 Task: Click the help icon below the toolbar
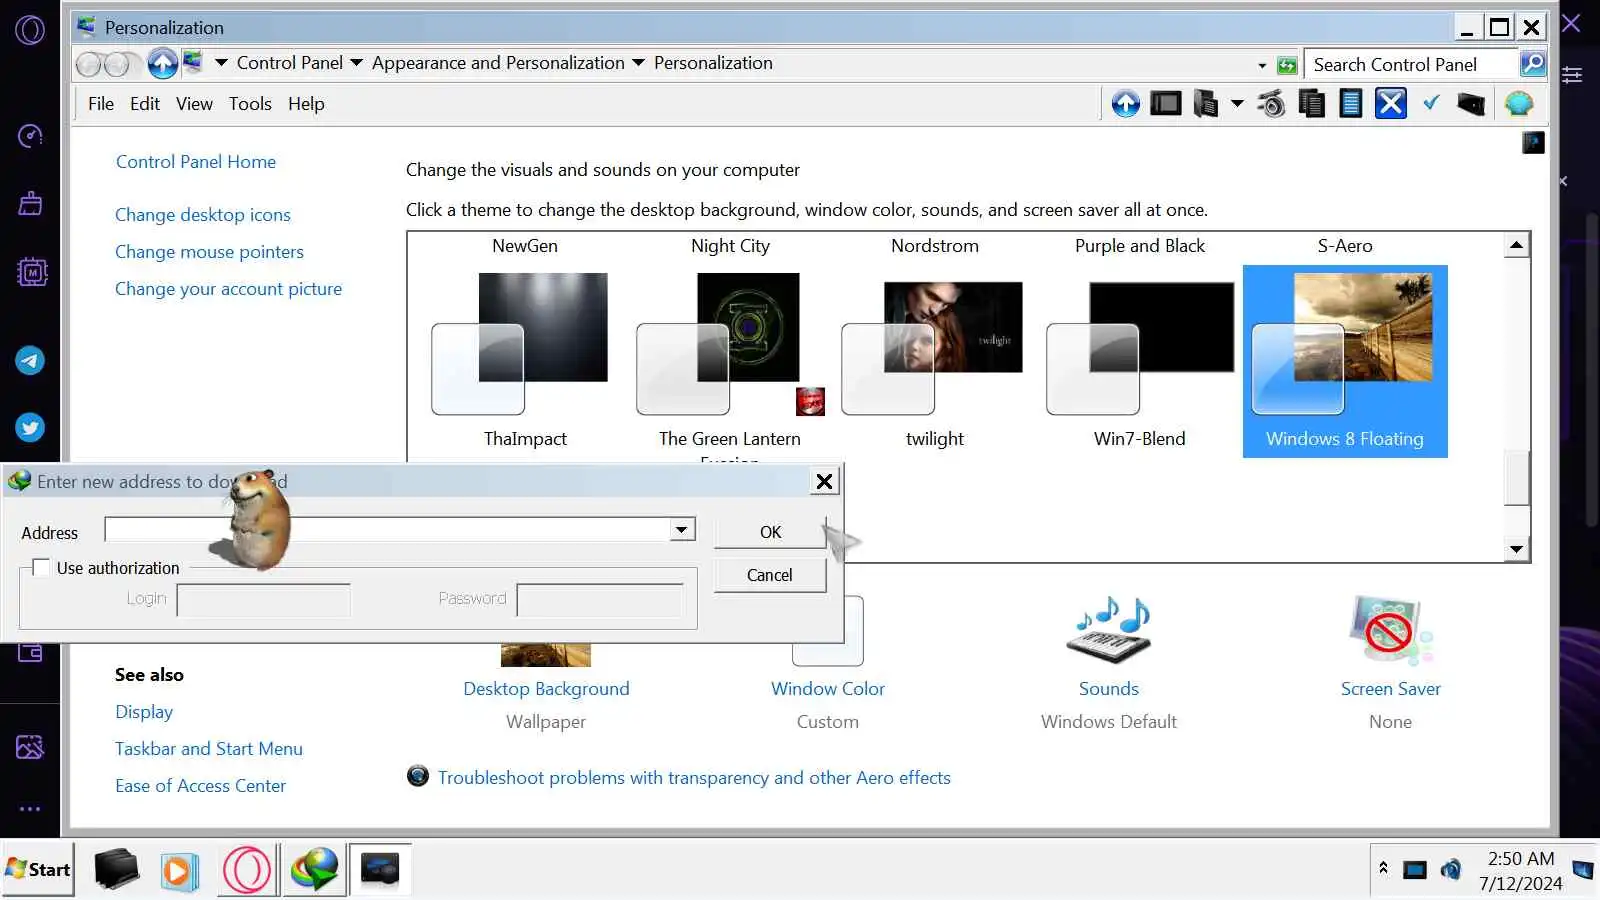click(1533, 143)
